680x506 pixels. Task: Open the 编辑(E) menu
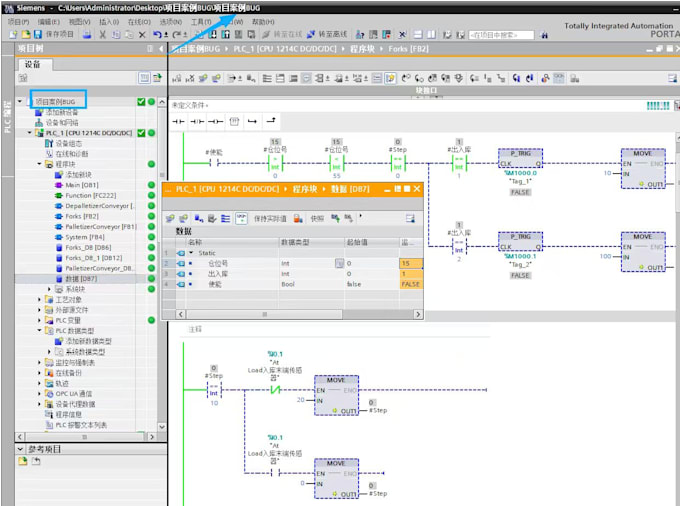tap(49, 22)
